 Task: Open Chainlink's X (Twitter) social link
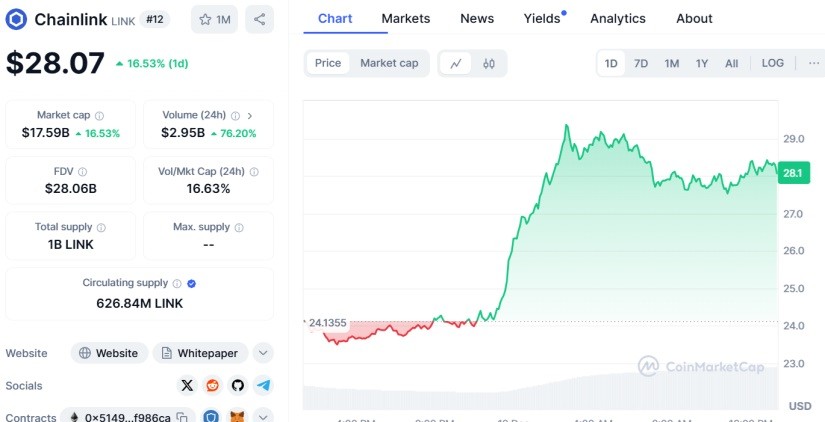tap(187, 385)
